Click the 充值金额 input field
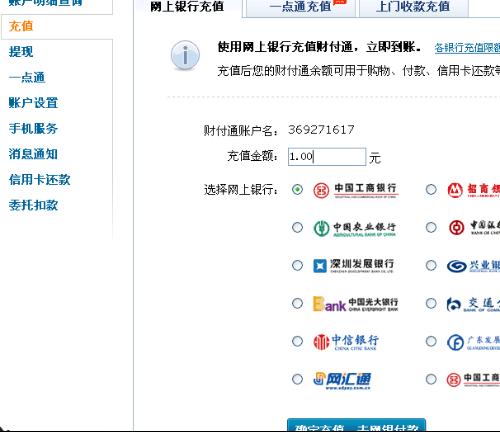The height and width of the screenshot is (432, 500). click(327, 157)
